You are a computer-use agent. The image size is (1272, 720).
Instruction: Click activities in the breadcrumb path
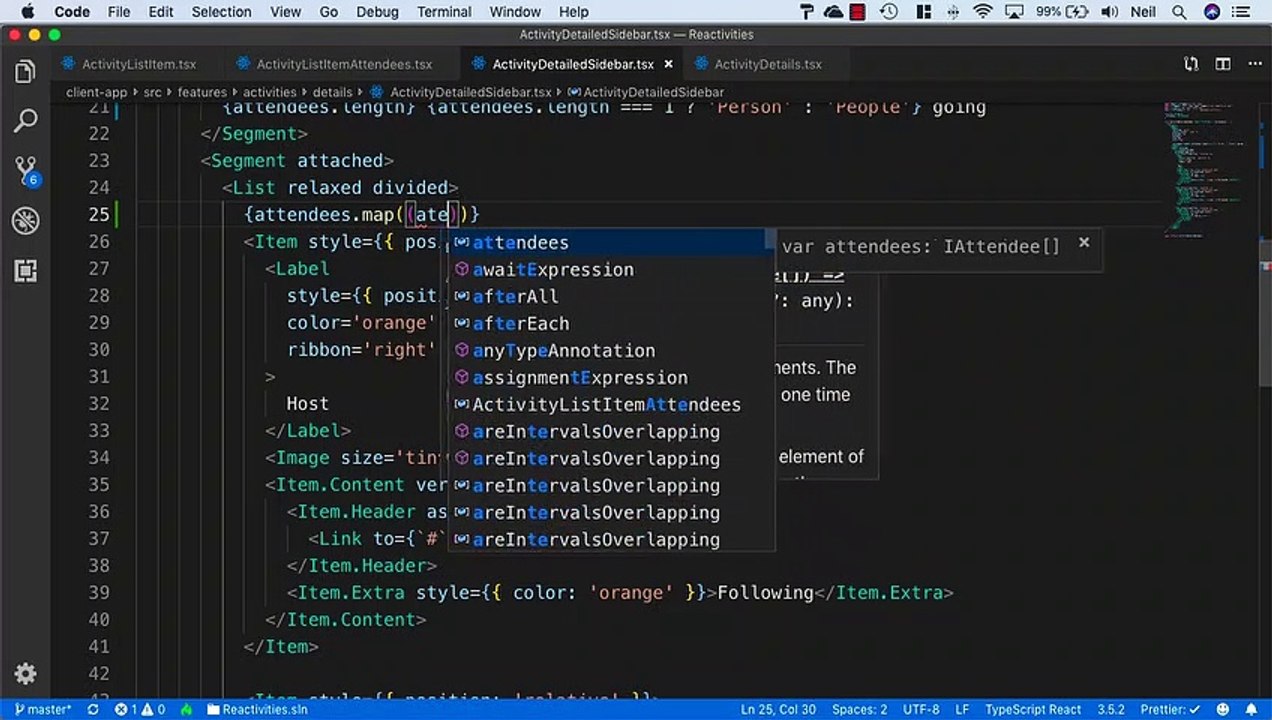click(270, 92)
